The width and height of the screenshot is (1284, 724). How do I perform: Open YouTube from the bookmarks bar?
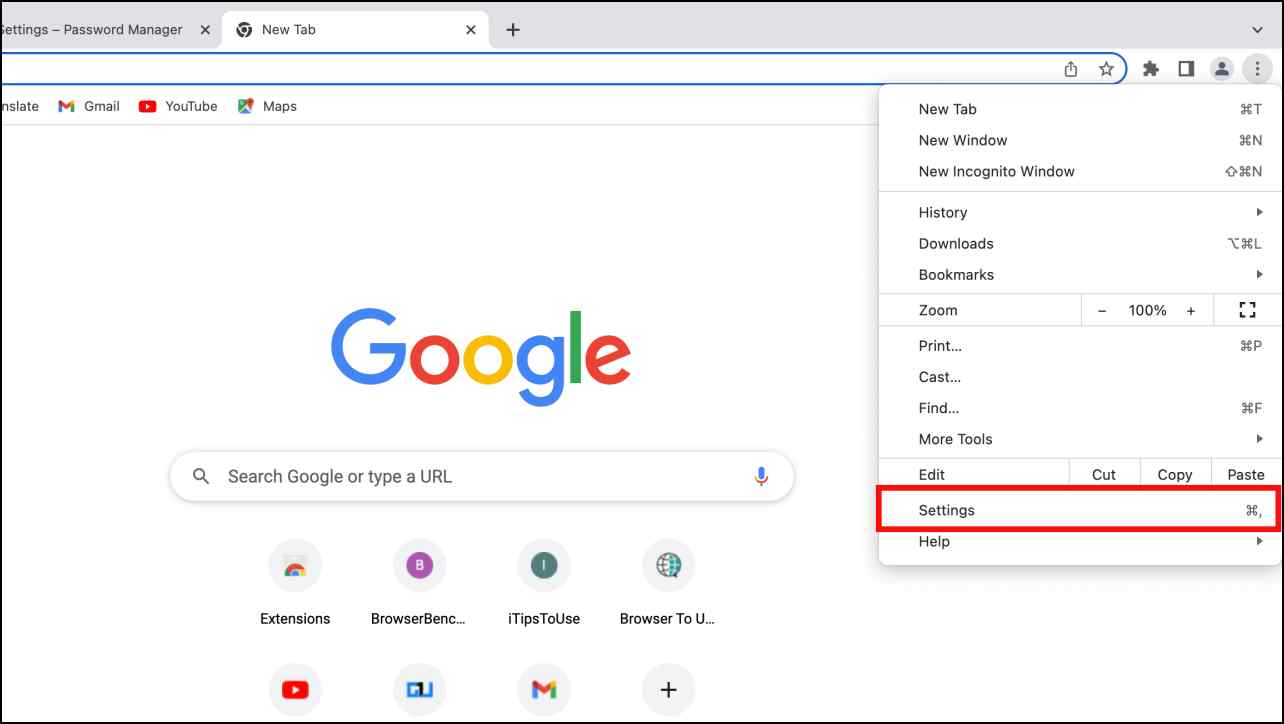point(178,106)
